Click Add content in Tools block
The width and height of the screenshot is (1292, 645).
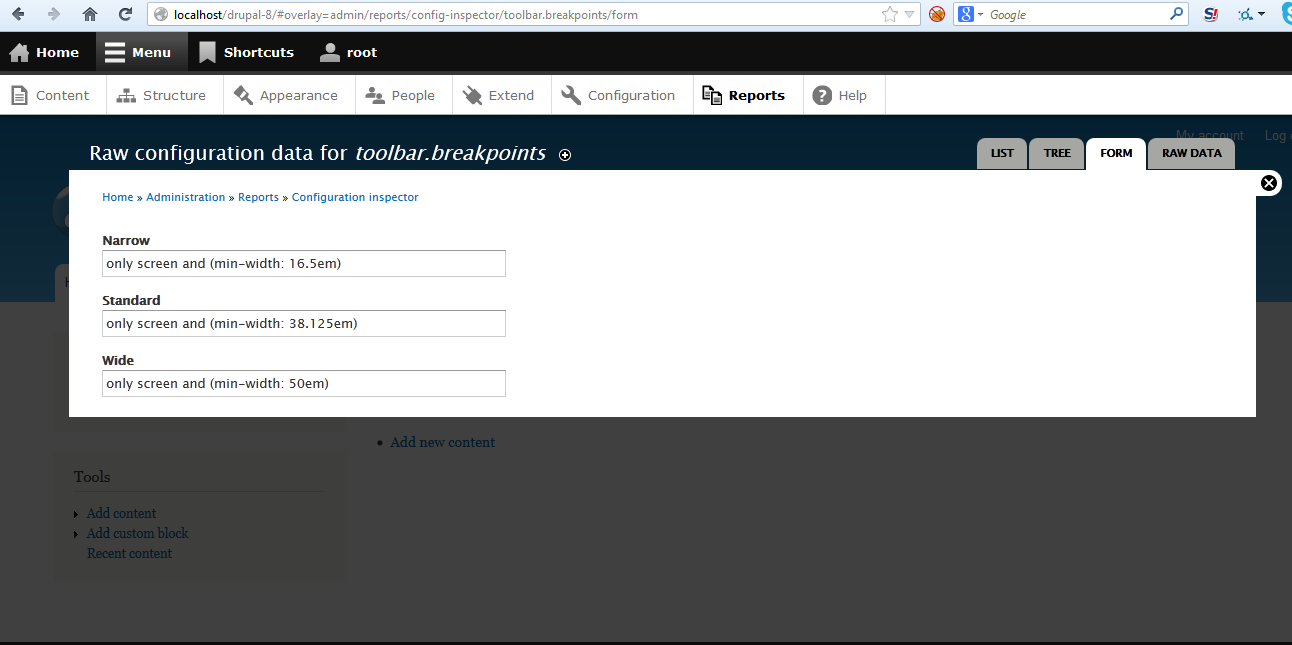pos(121,513)
